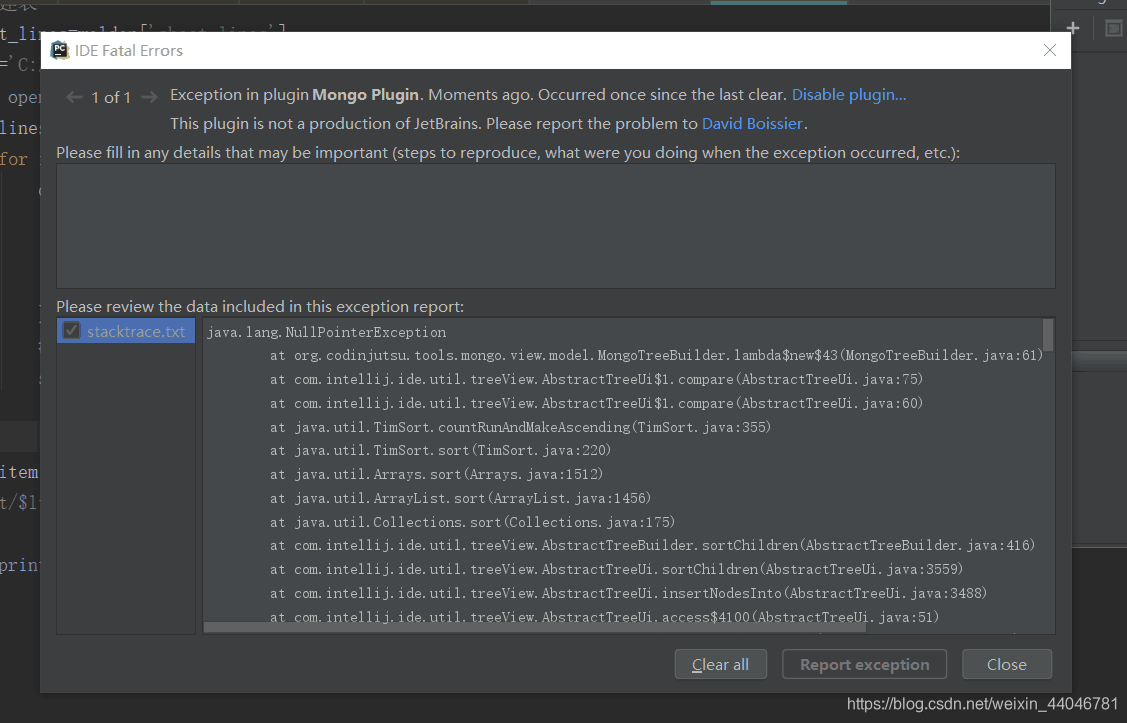The width and height of the screenshot is (1127, 723).
Task: Click the IDE Fatal Errors title text
Action: click(129, 50)
